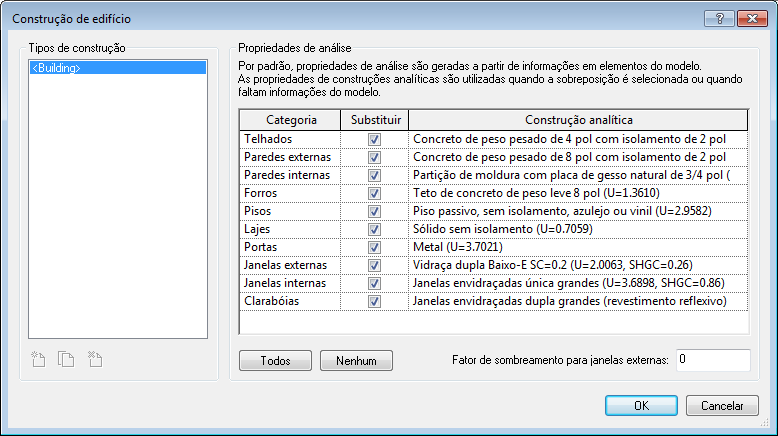
Task: Confirm with the OK button
Action: 641,406
